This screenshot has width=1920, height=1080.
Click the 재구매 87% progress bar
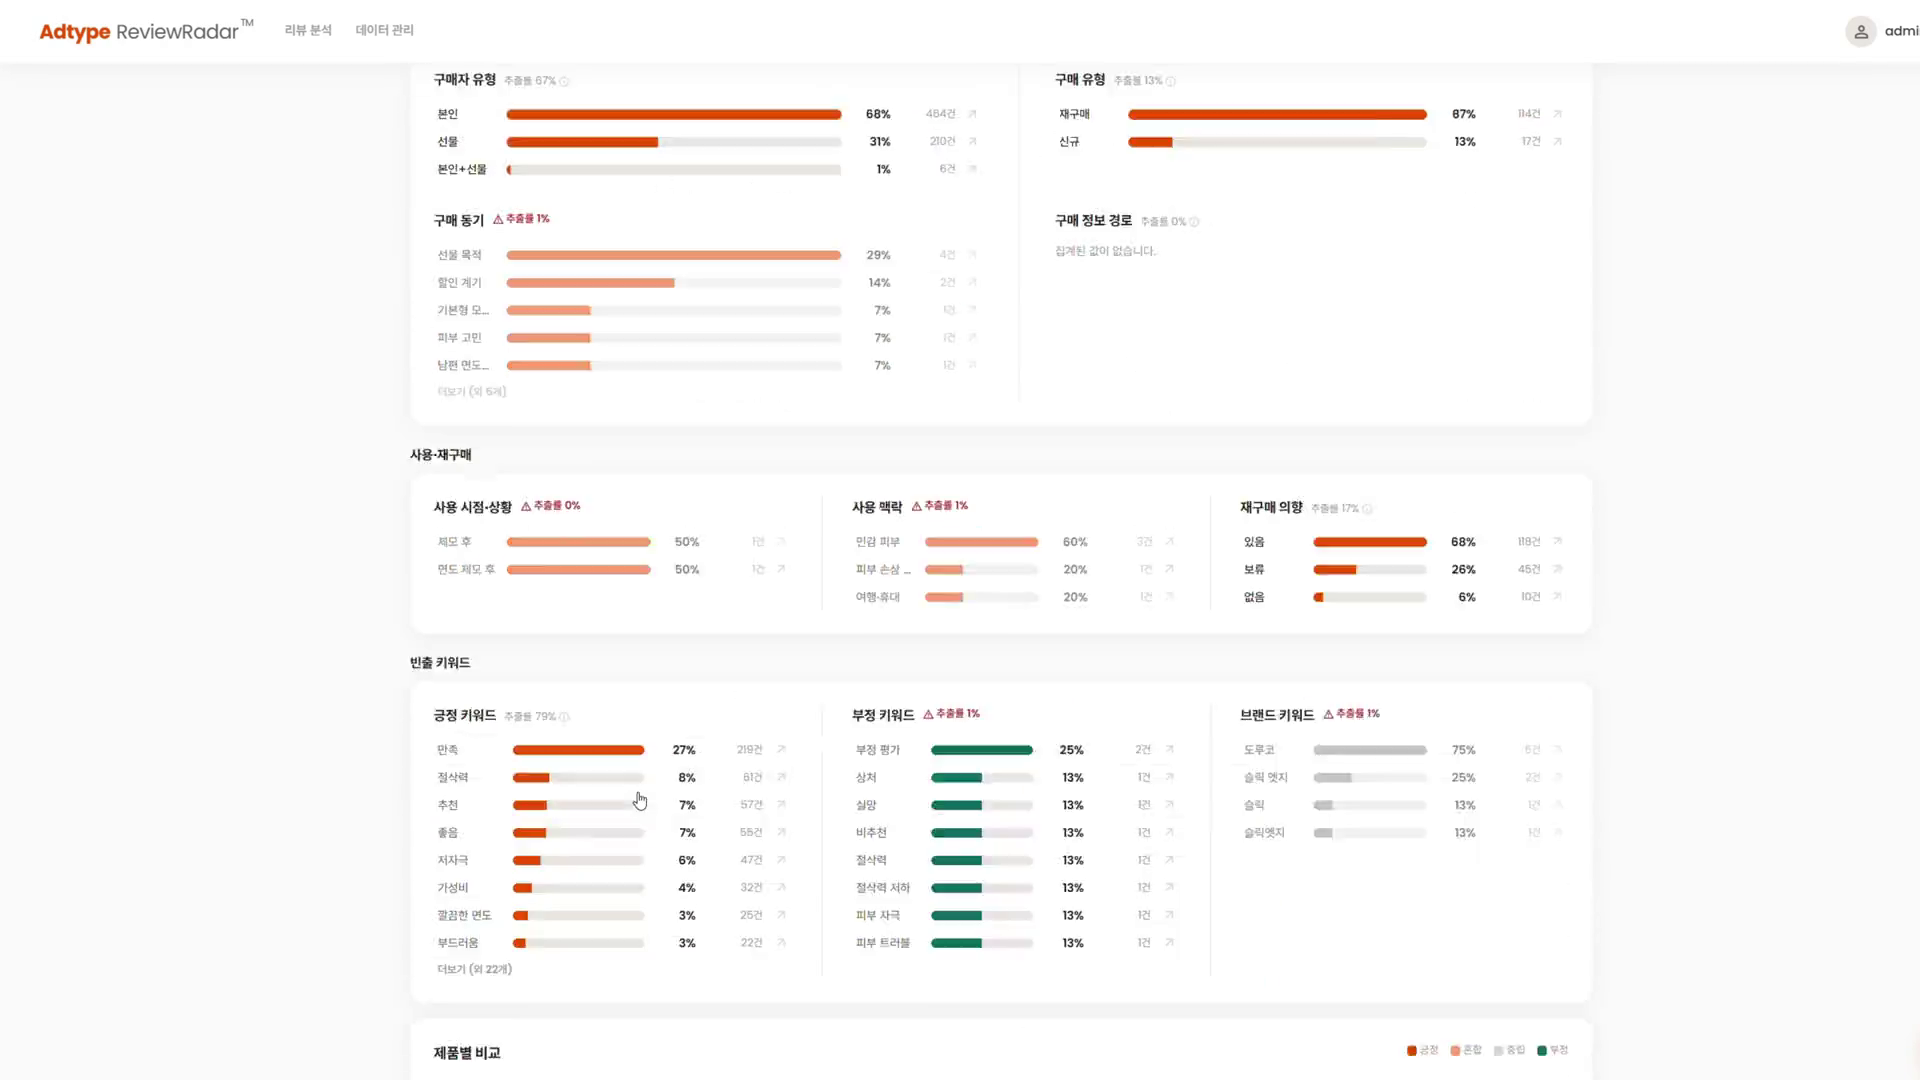(x=1277, y=114)
